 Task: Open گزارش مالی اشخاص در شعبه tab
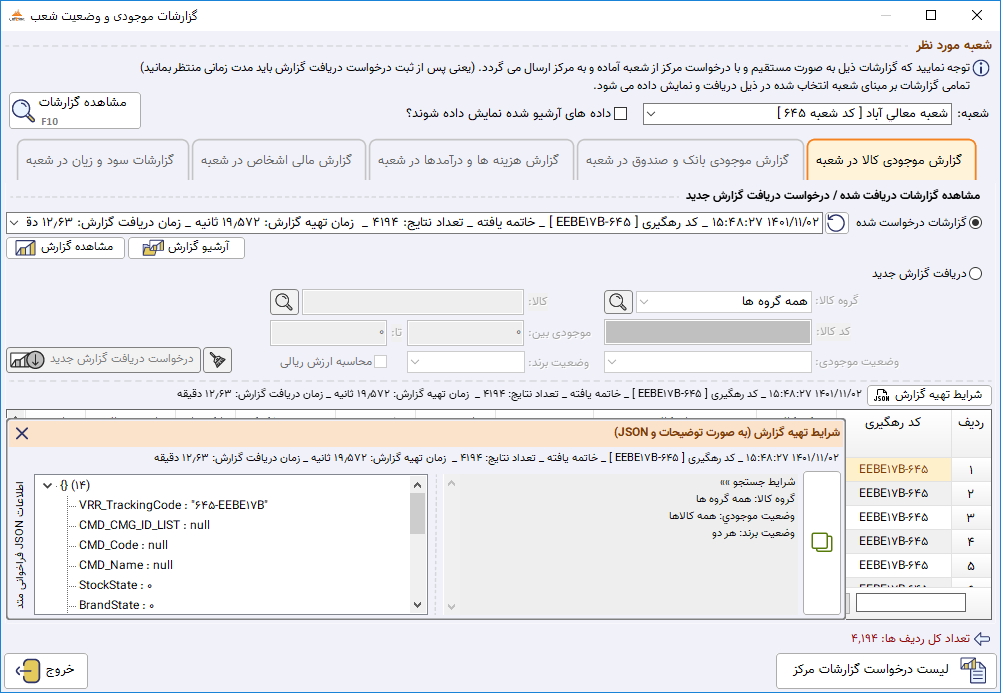click(278, 160)
